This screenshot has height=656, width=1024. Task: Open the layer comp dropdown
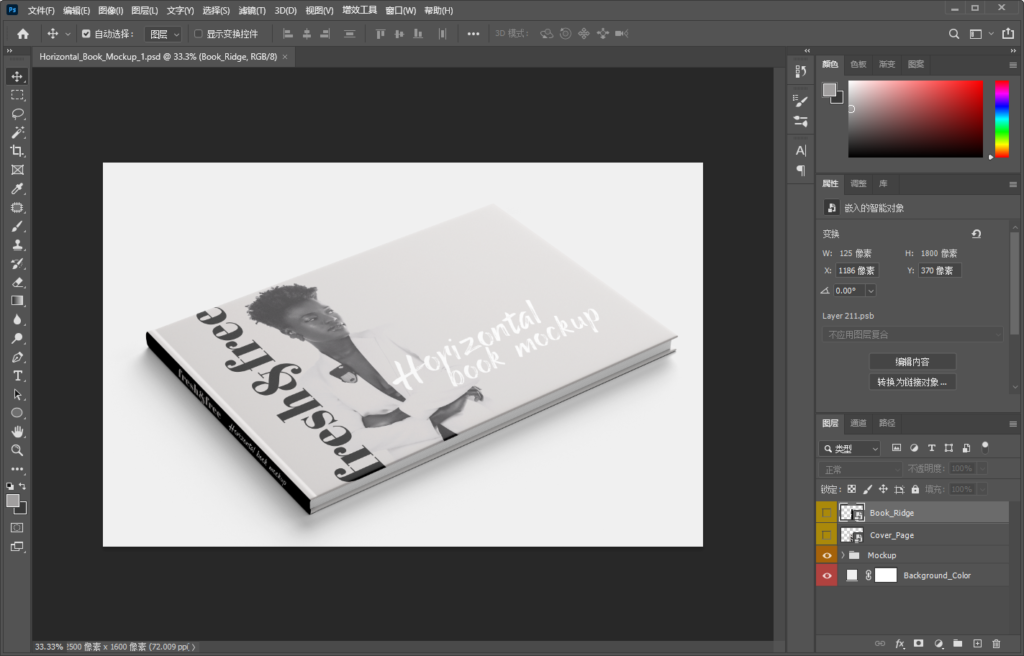tap(912, 335)
